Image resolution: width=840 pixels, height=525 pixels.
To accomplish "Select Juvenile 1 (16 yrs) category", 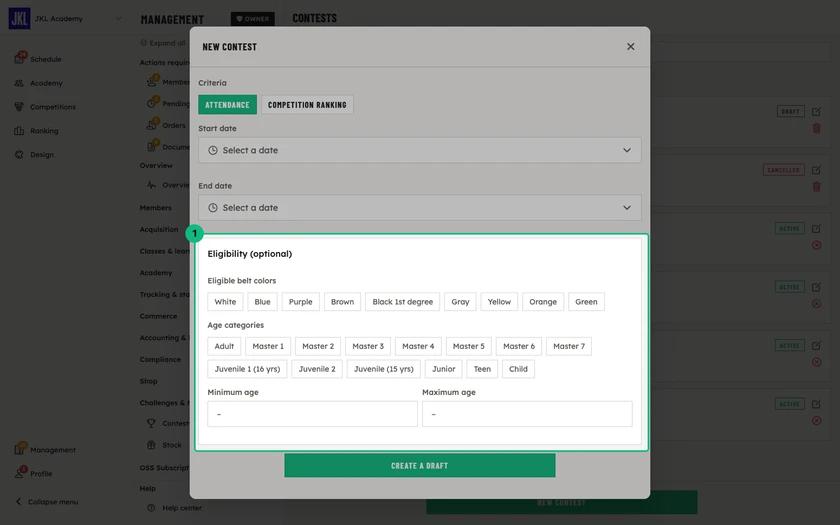I will (247, 369).
